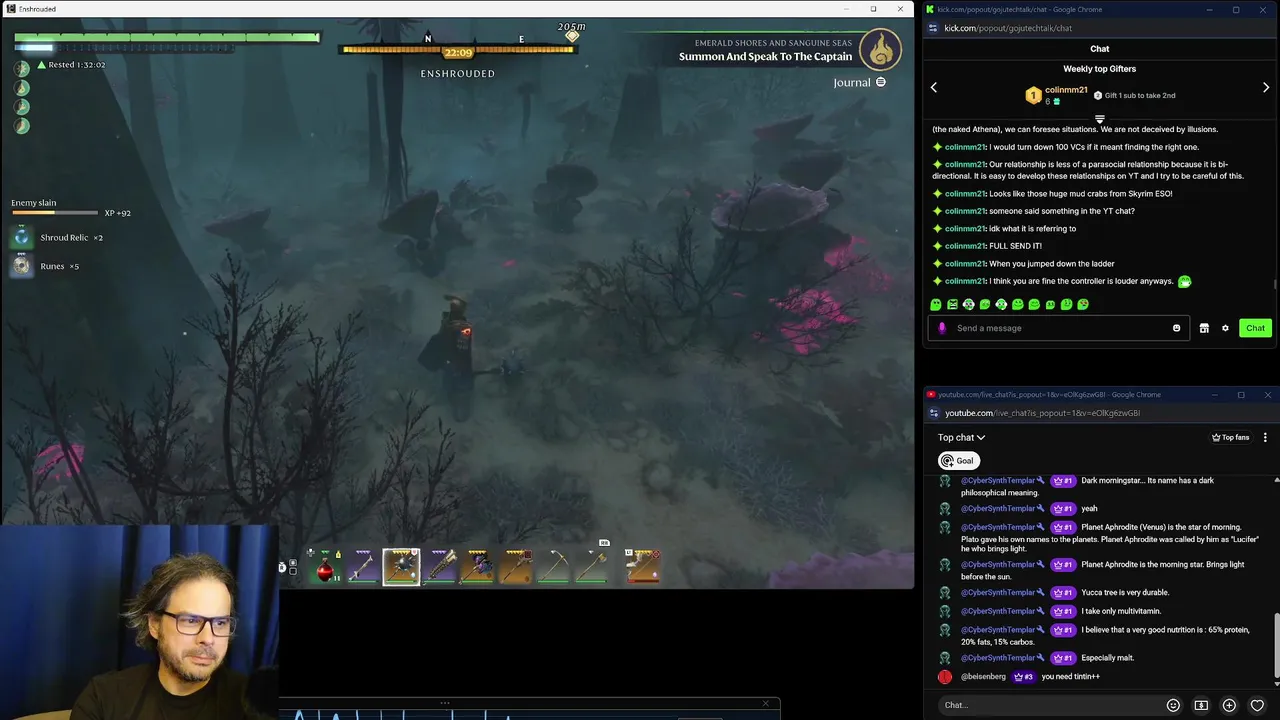Select the bow slot right of the hotbar
Viewport: 1280px width, 720px height.
pos(643,566)
